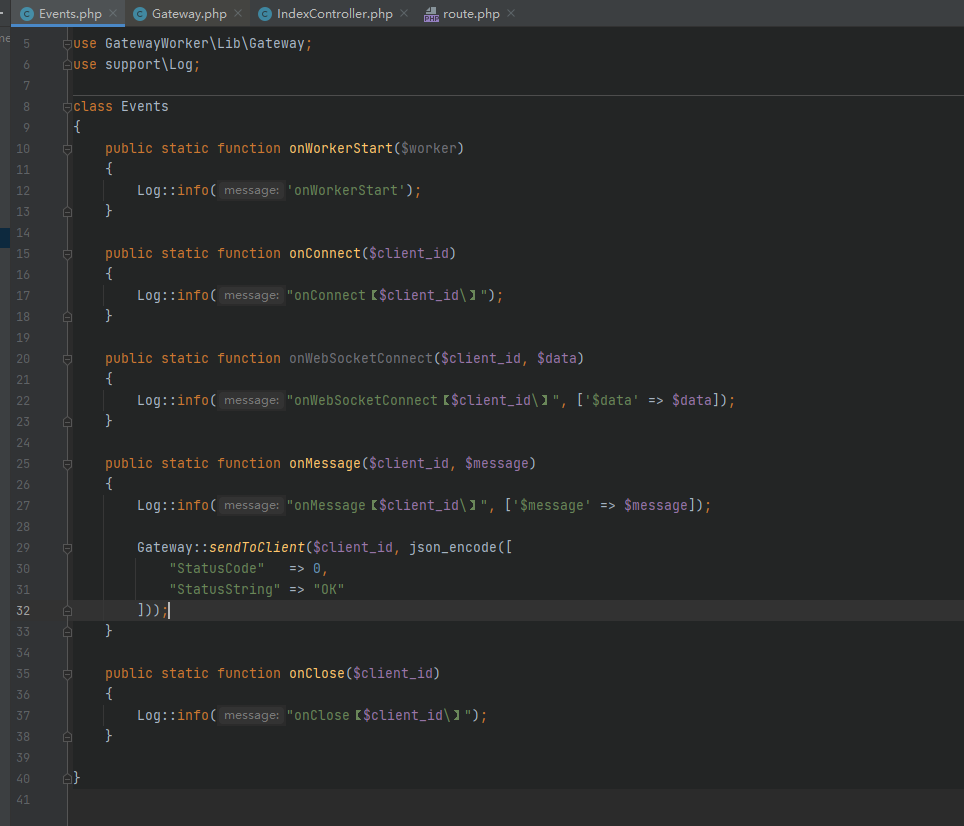
Task: Click the sendToClient method call
Action: tap(257, 548)
